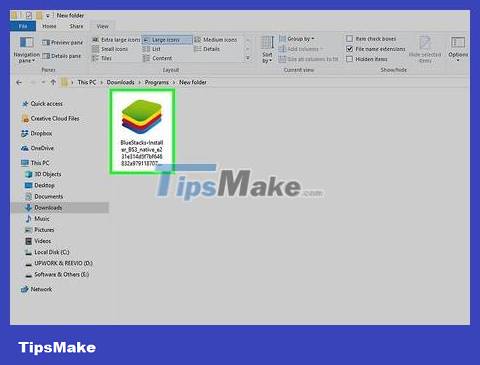Viewport: 480px width, 365px height.
Task: Expand the layout gallery more arrow
Action: [x=248, y=58]
